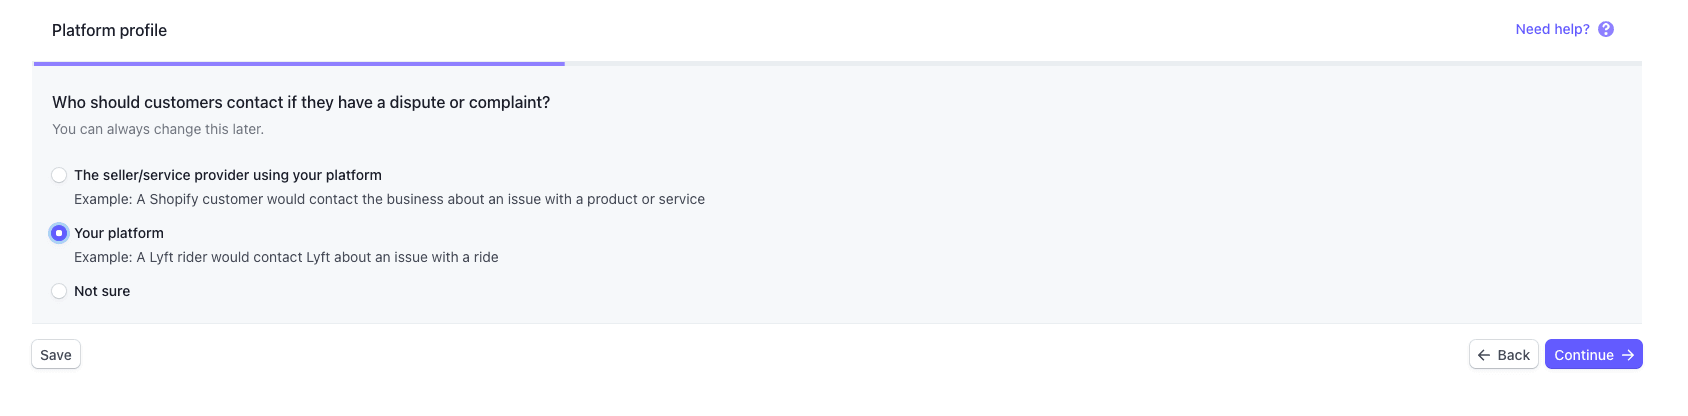Click the 'Platform profile' heading
The height and width of the screenshot is (416, 1688).
click(x=109, y=30)
